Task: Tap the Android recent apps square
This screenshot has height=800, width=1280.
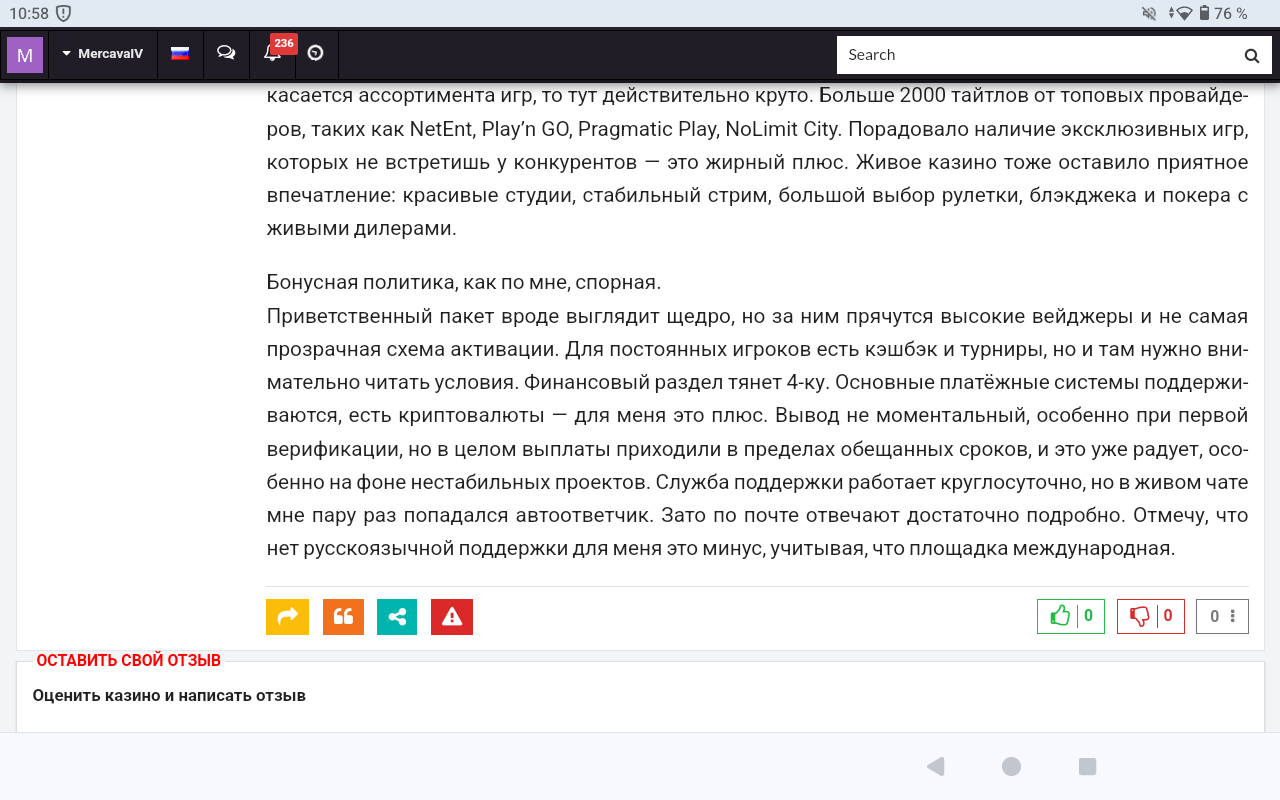Action: (x=1087, y=767)
